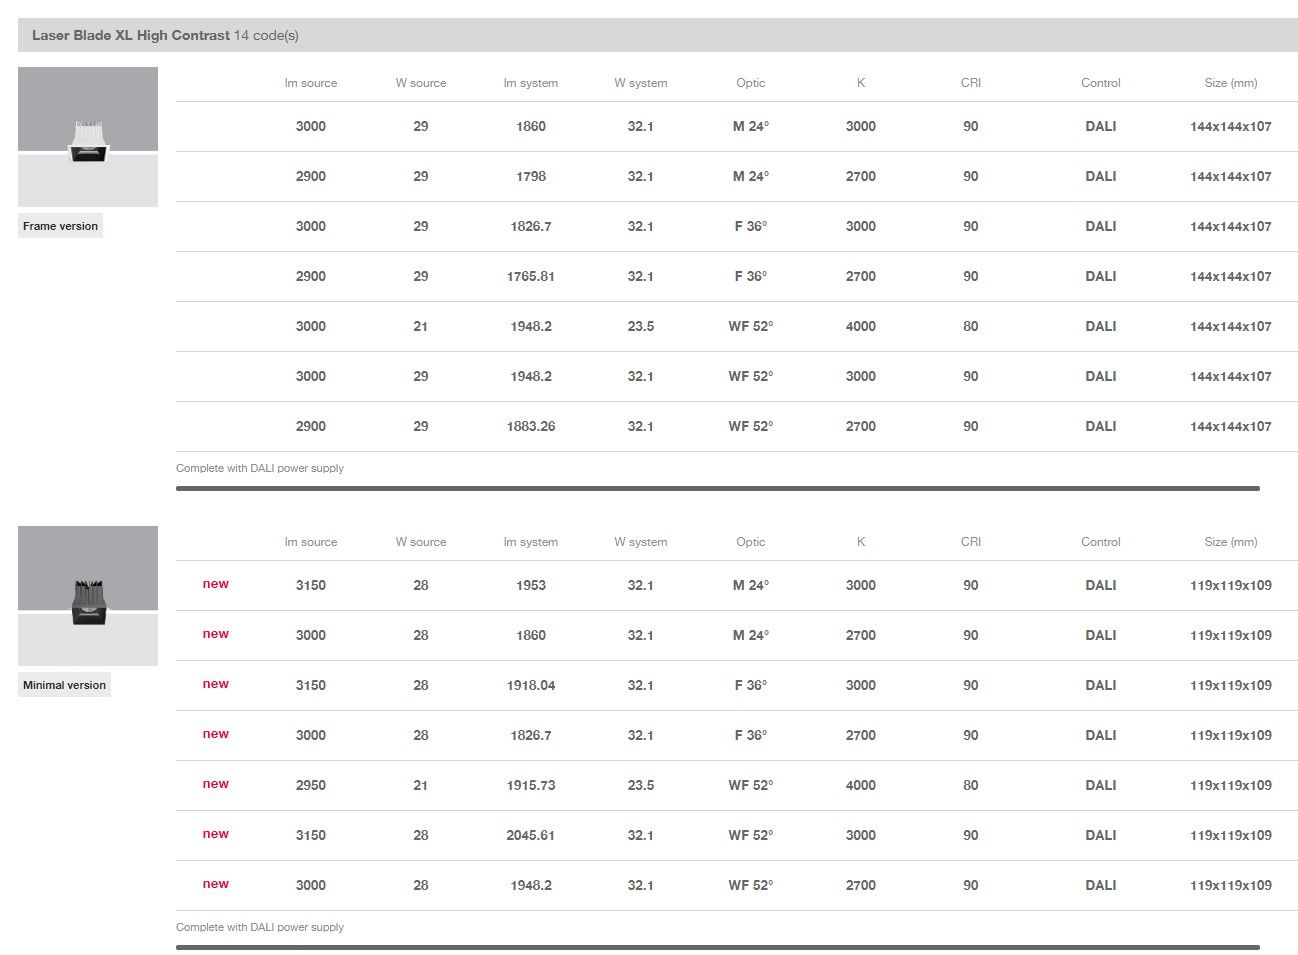The width and height of the screenshot is (1298, 955).
Task: Click the scrollbar under the Minimal version table
Action: (x=717, y=947)
